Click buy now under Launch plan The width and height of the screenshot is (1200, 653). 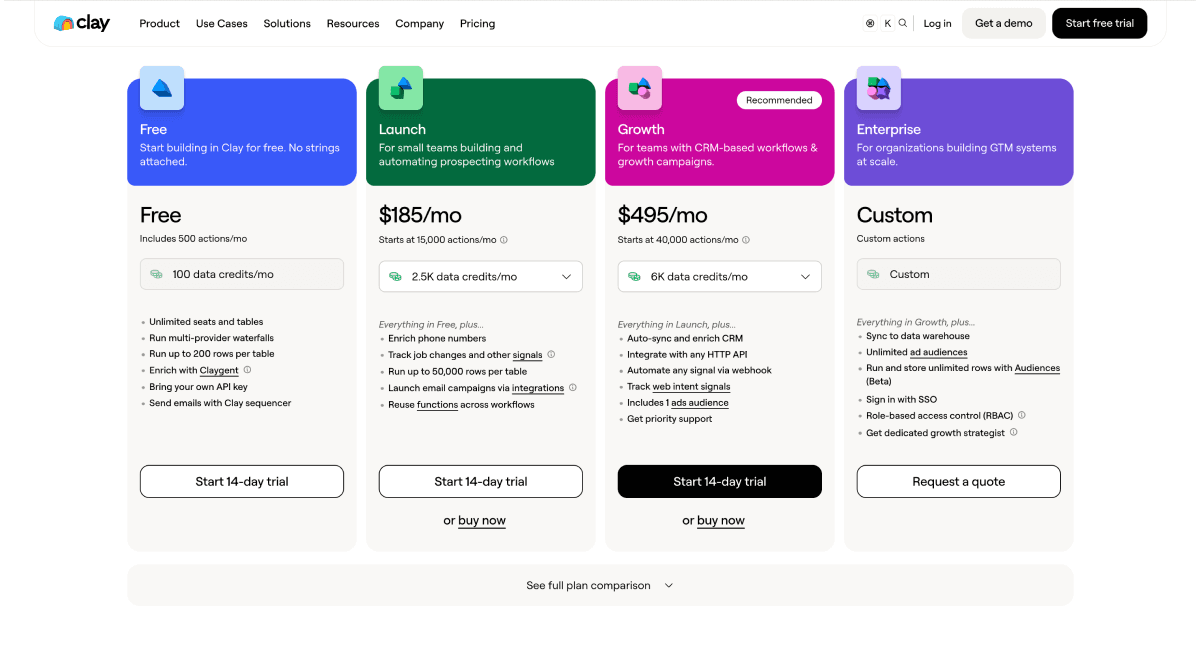[482, 520]
